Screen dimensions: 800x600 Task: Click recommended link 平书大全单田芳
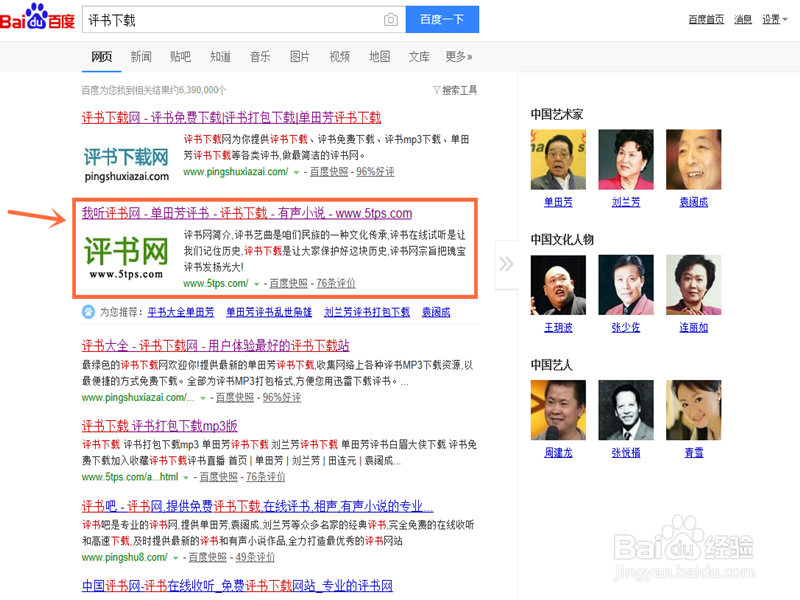(181, 312)
